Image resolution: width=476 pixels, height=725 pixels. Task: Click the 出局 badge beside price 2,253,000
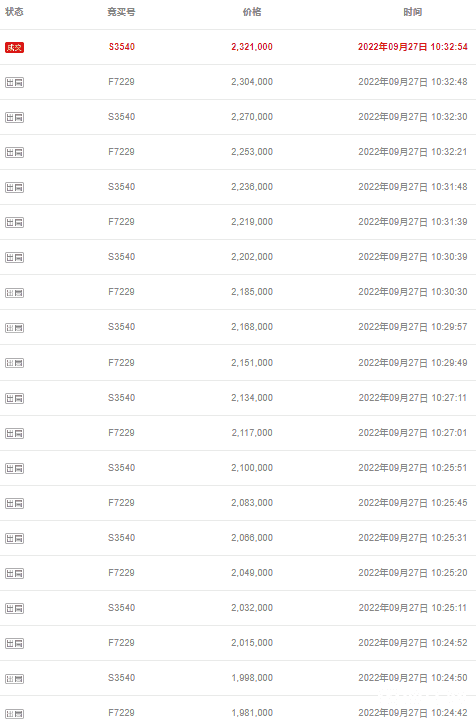14,152
